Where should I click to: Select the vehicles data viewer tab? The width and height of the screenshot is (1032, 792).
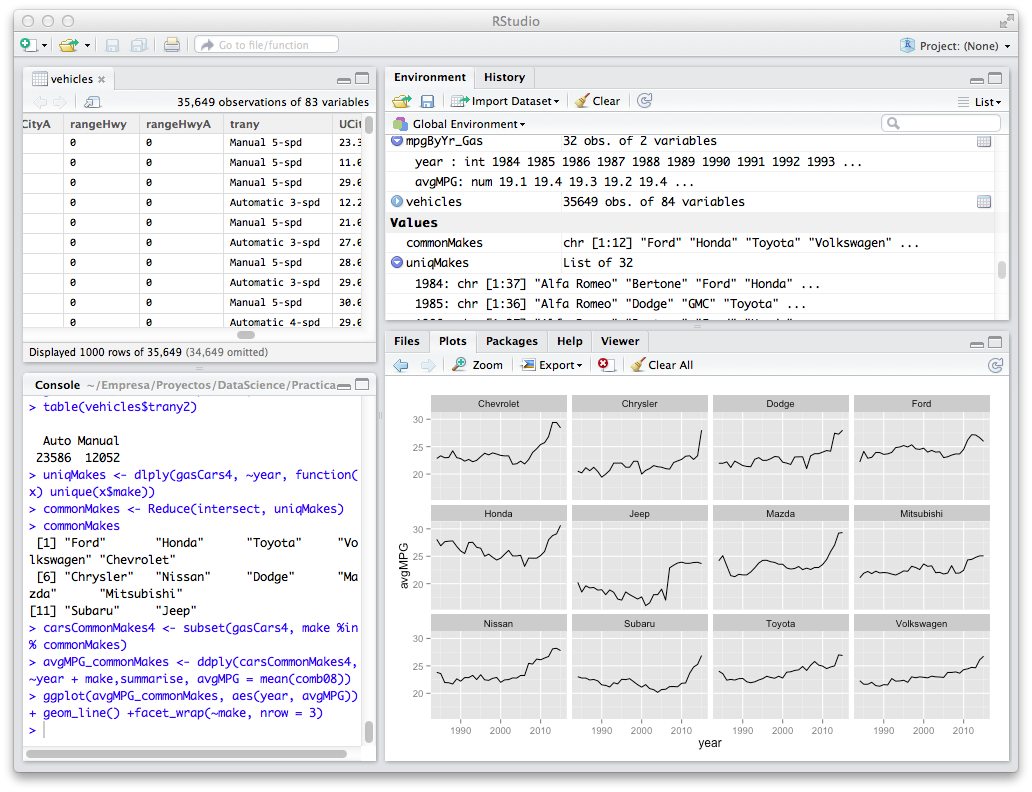pyautogui.click(x=72, y=79)
